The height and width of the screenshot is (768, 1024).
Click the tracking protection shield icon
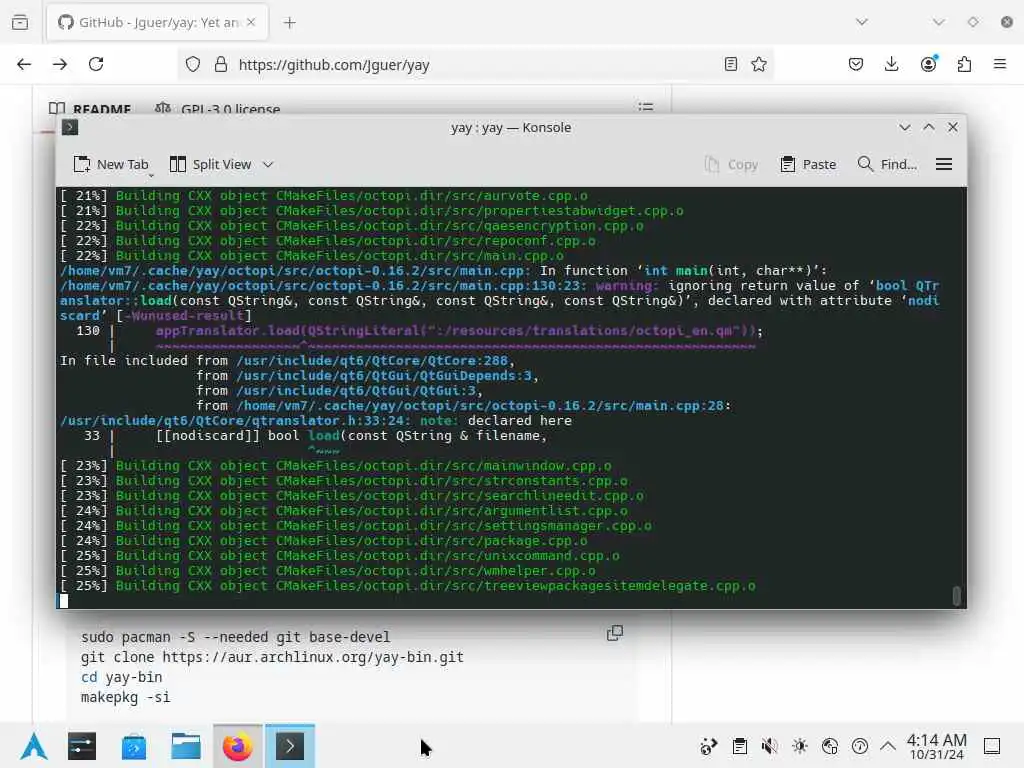pyautogui.click(x=193, y=64)
